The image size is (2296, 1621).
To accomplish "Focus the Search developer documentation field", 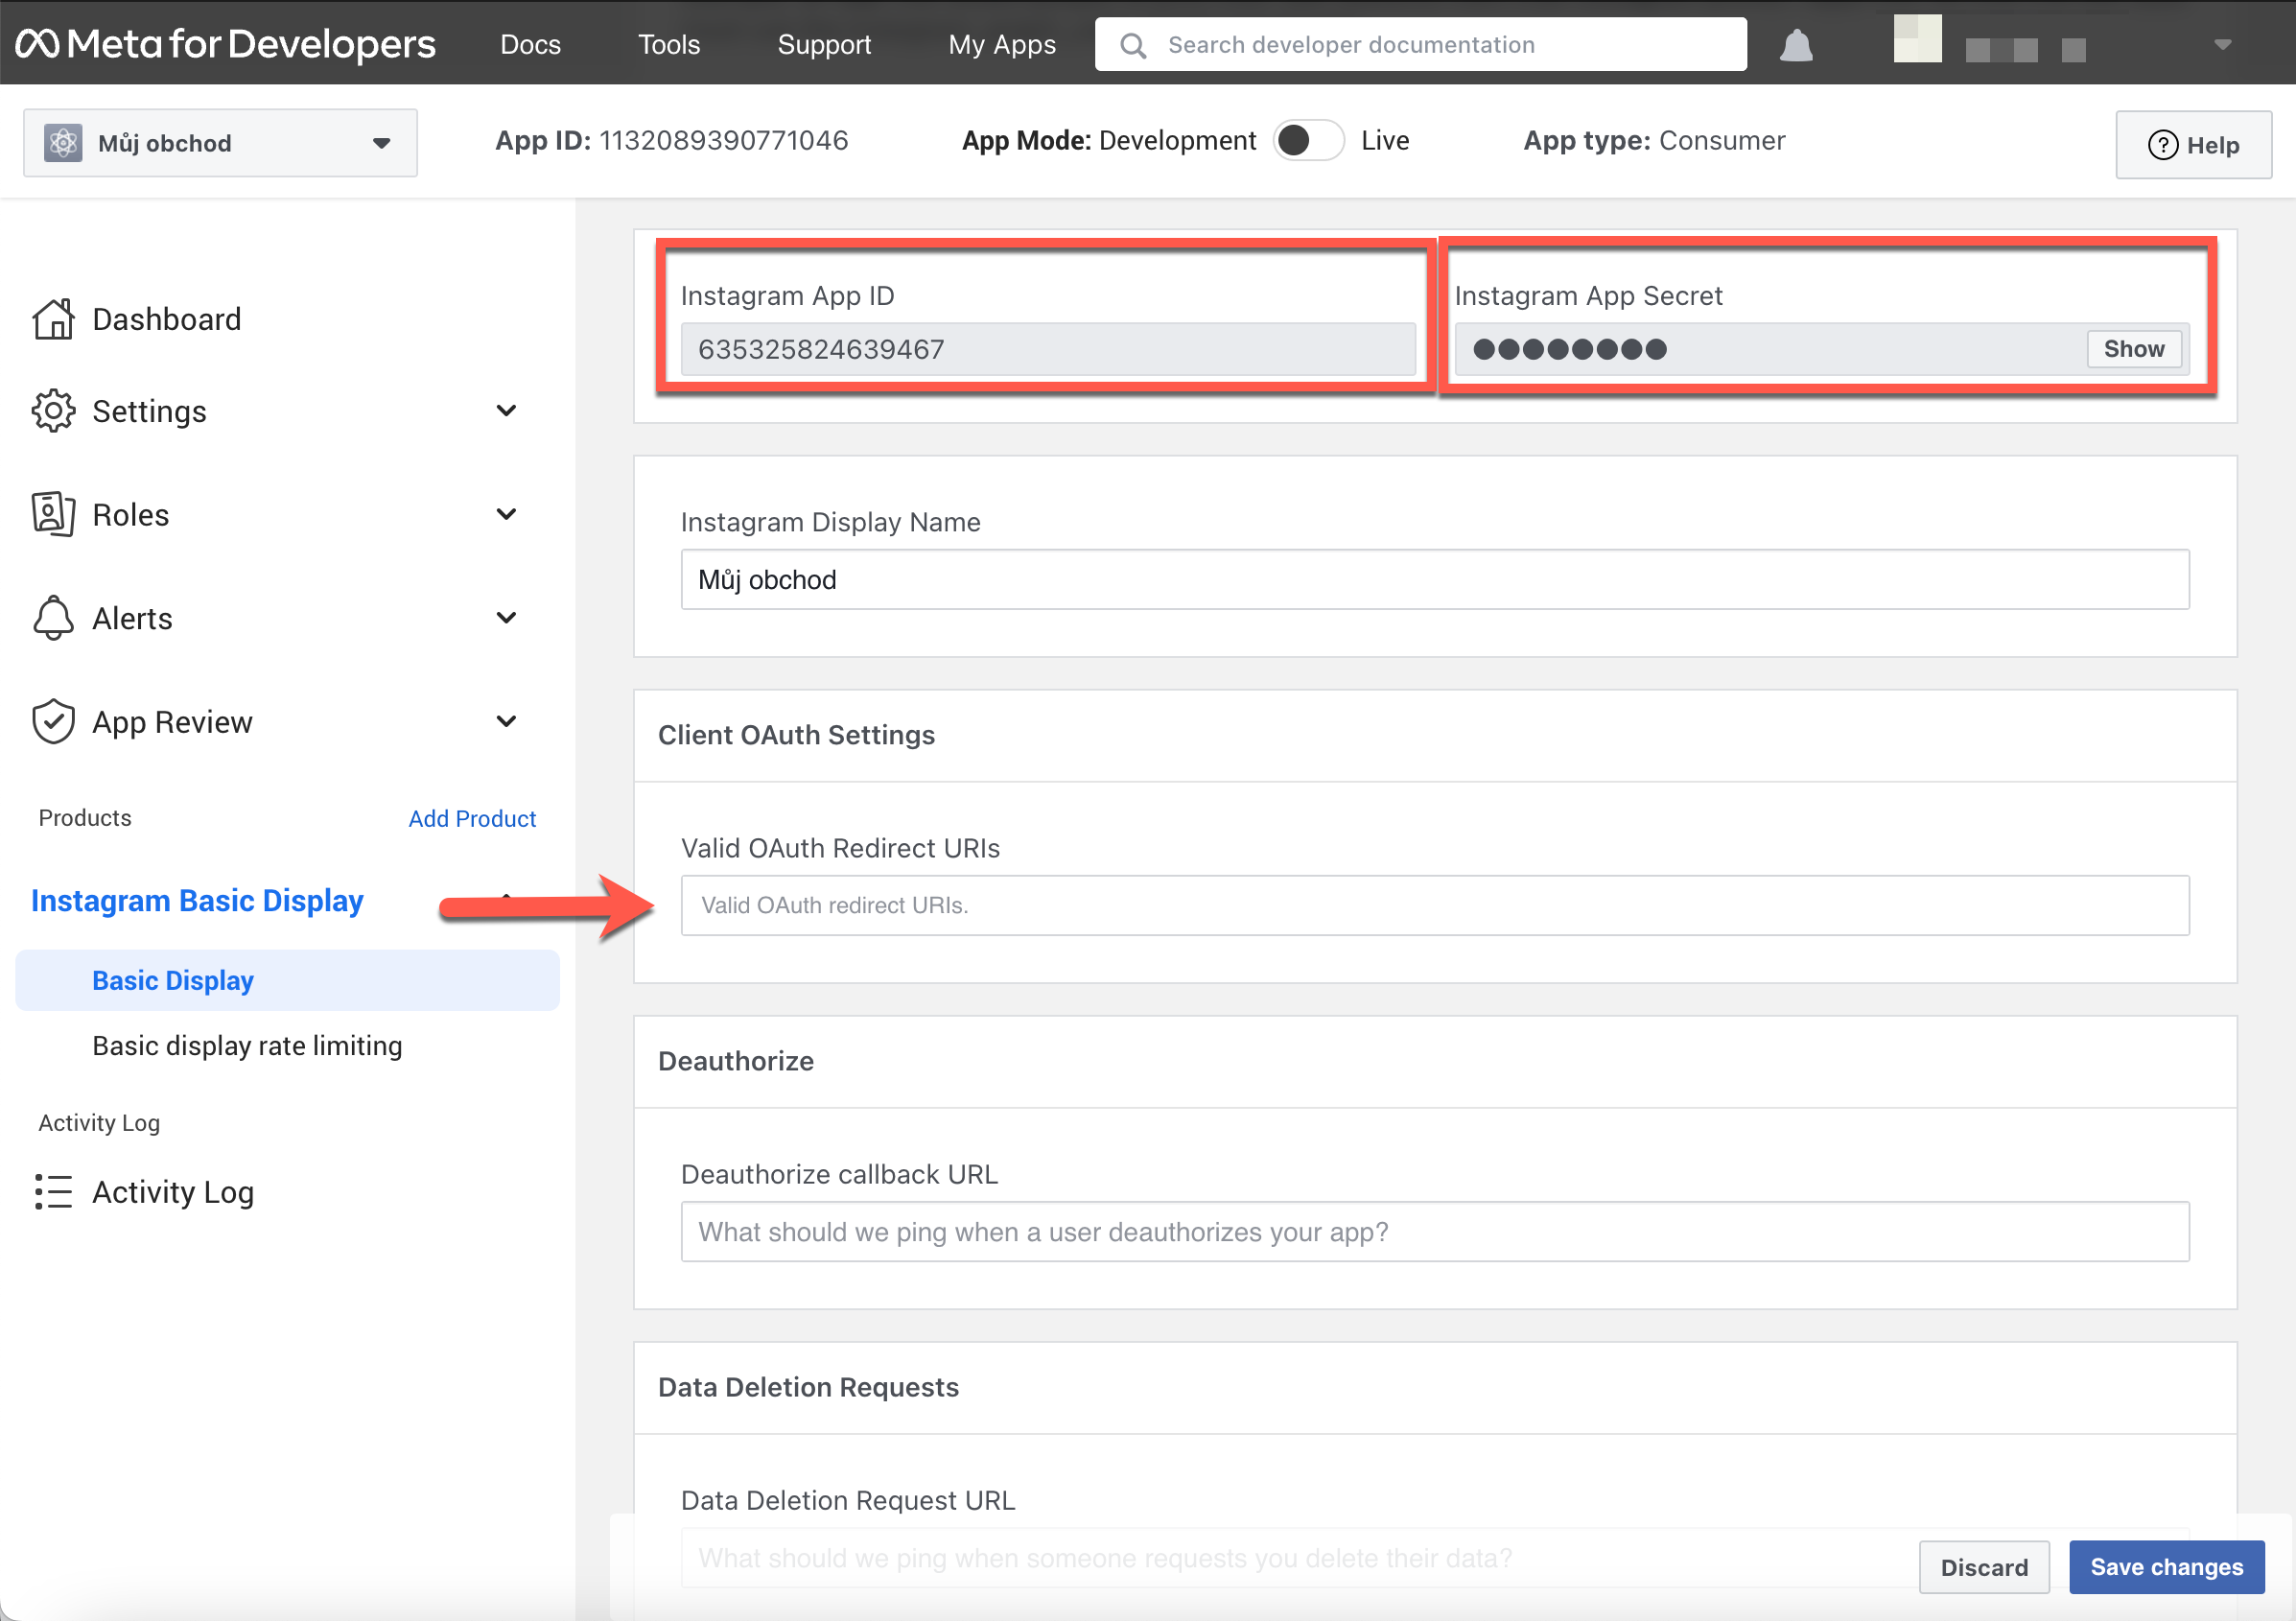I will [1421, 45].
